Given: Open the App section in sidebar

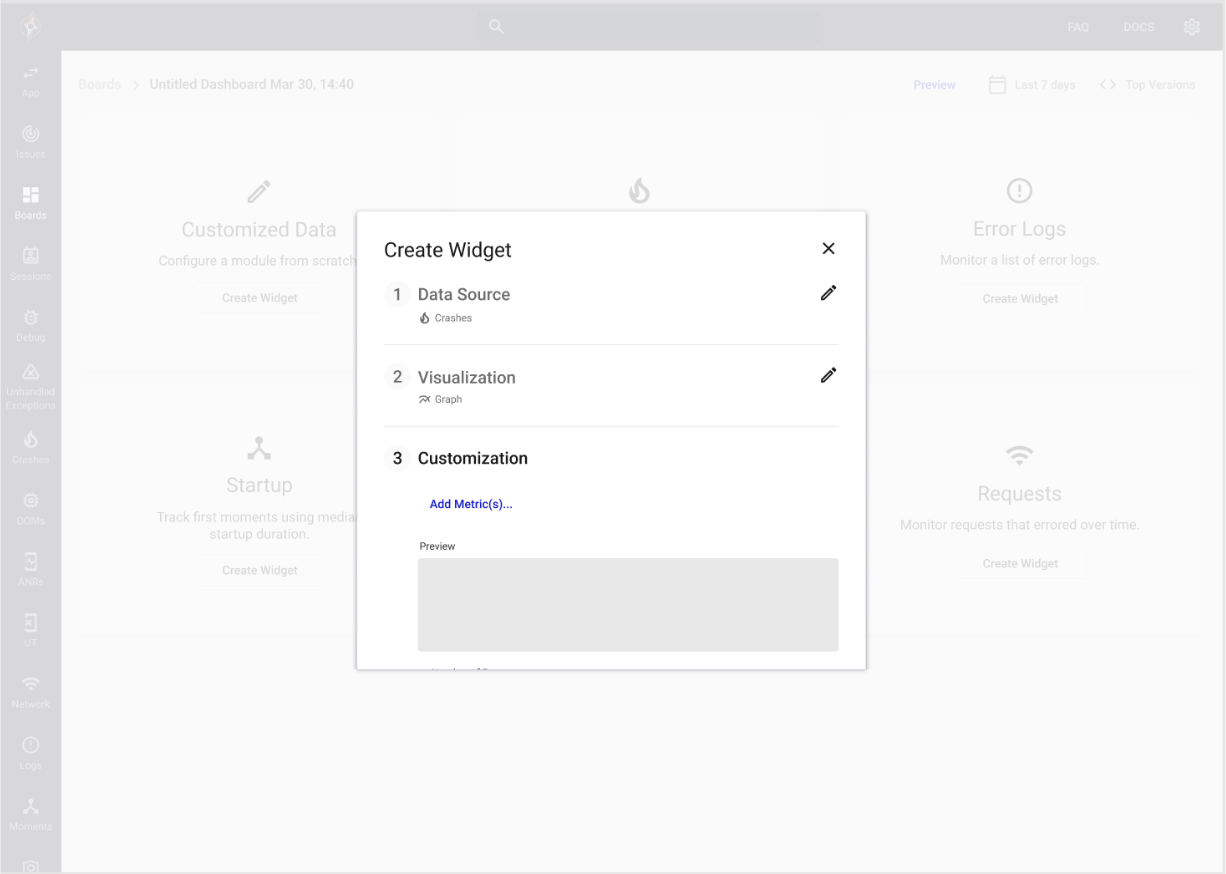Looking at the screenshot, I should coord(30,81).
